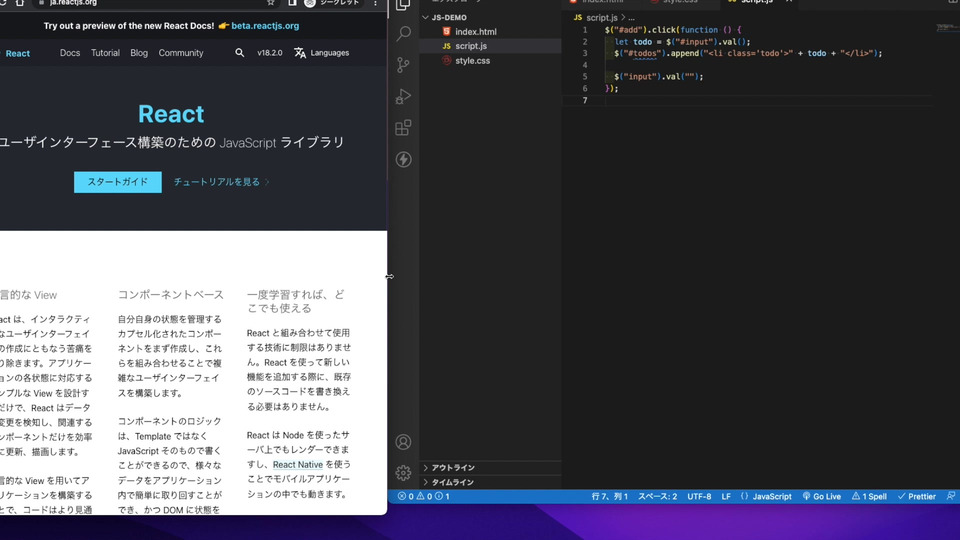
Task: Open the lightning bolt activity bar icon
Action: click(x=403, y=159)
